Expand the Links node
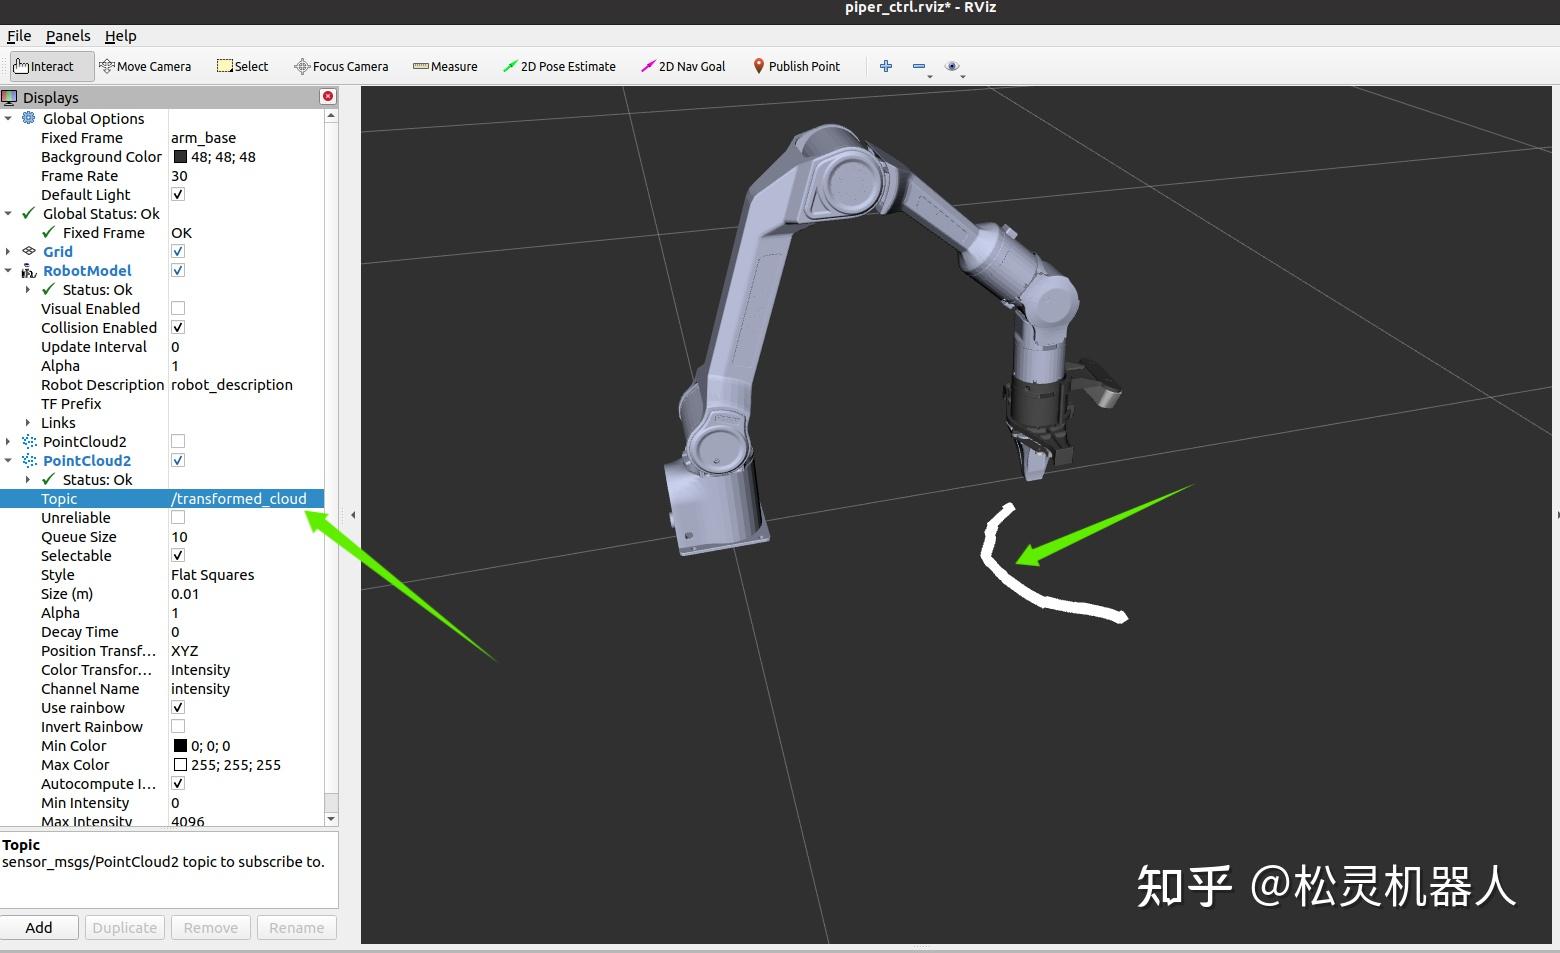This screenshot has width=1560, height=953. click(28, 422)
